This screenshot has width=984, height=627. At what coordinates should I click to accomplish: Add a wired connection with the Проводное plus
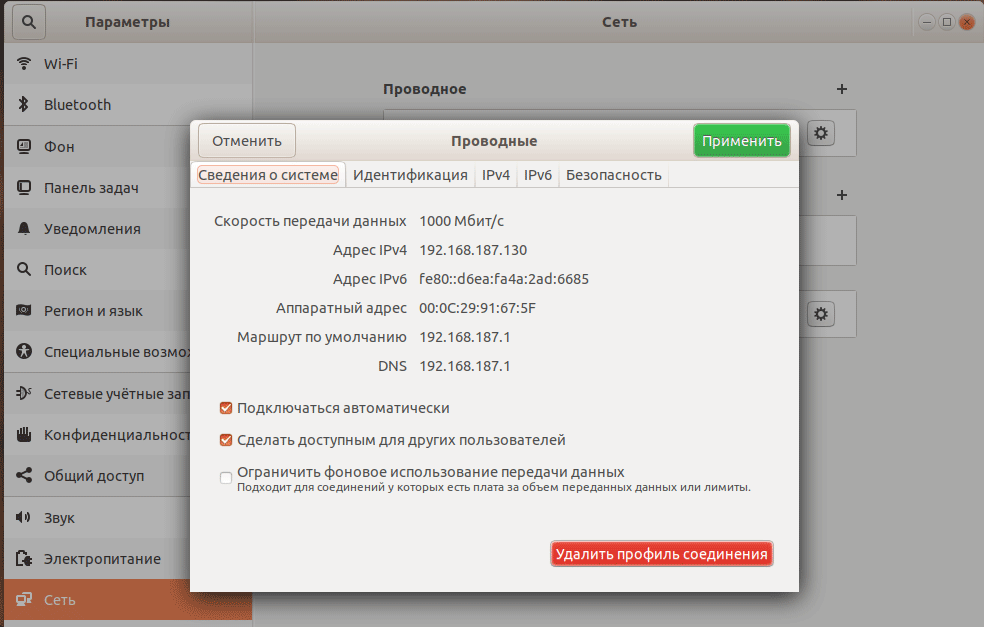pos(842,89)
